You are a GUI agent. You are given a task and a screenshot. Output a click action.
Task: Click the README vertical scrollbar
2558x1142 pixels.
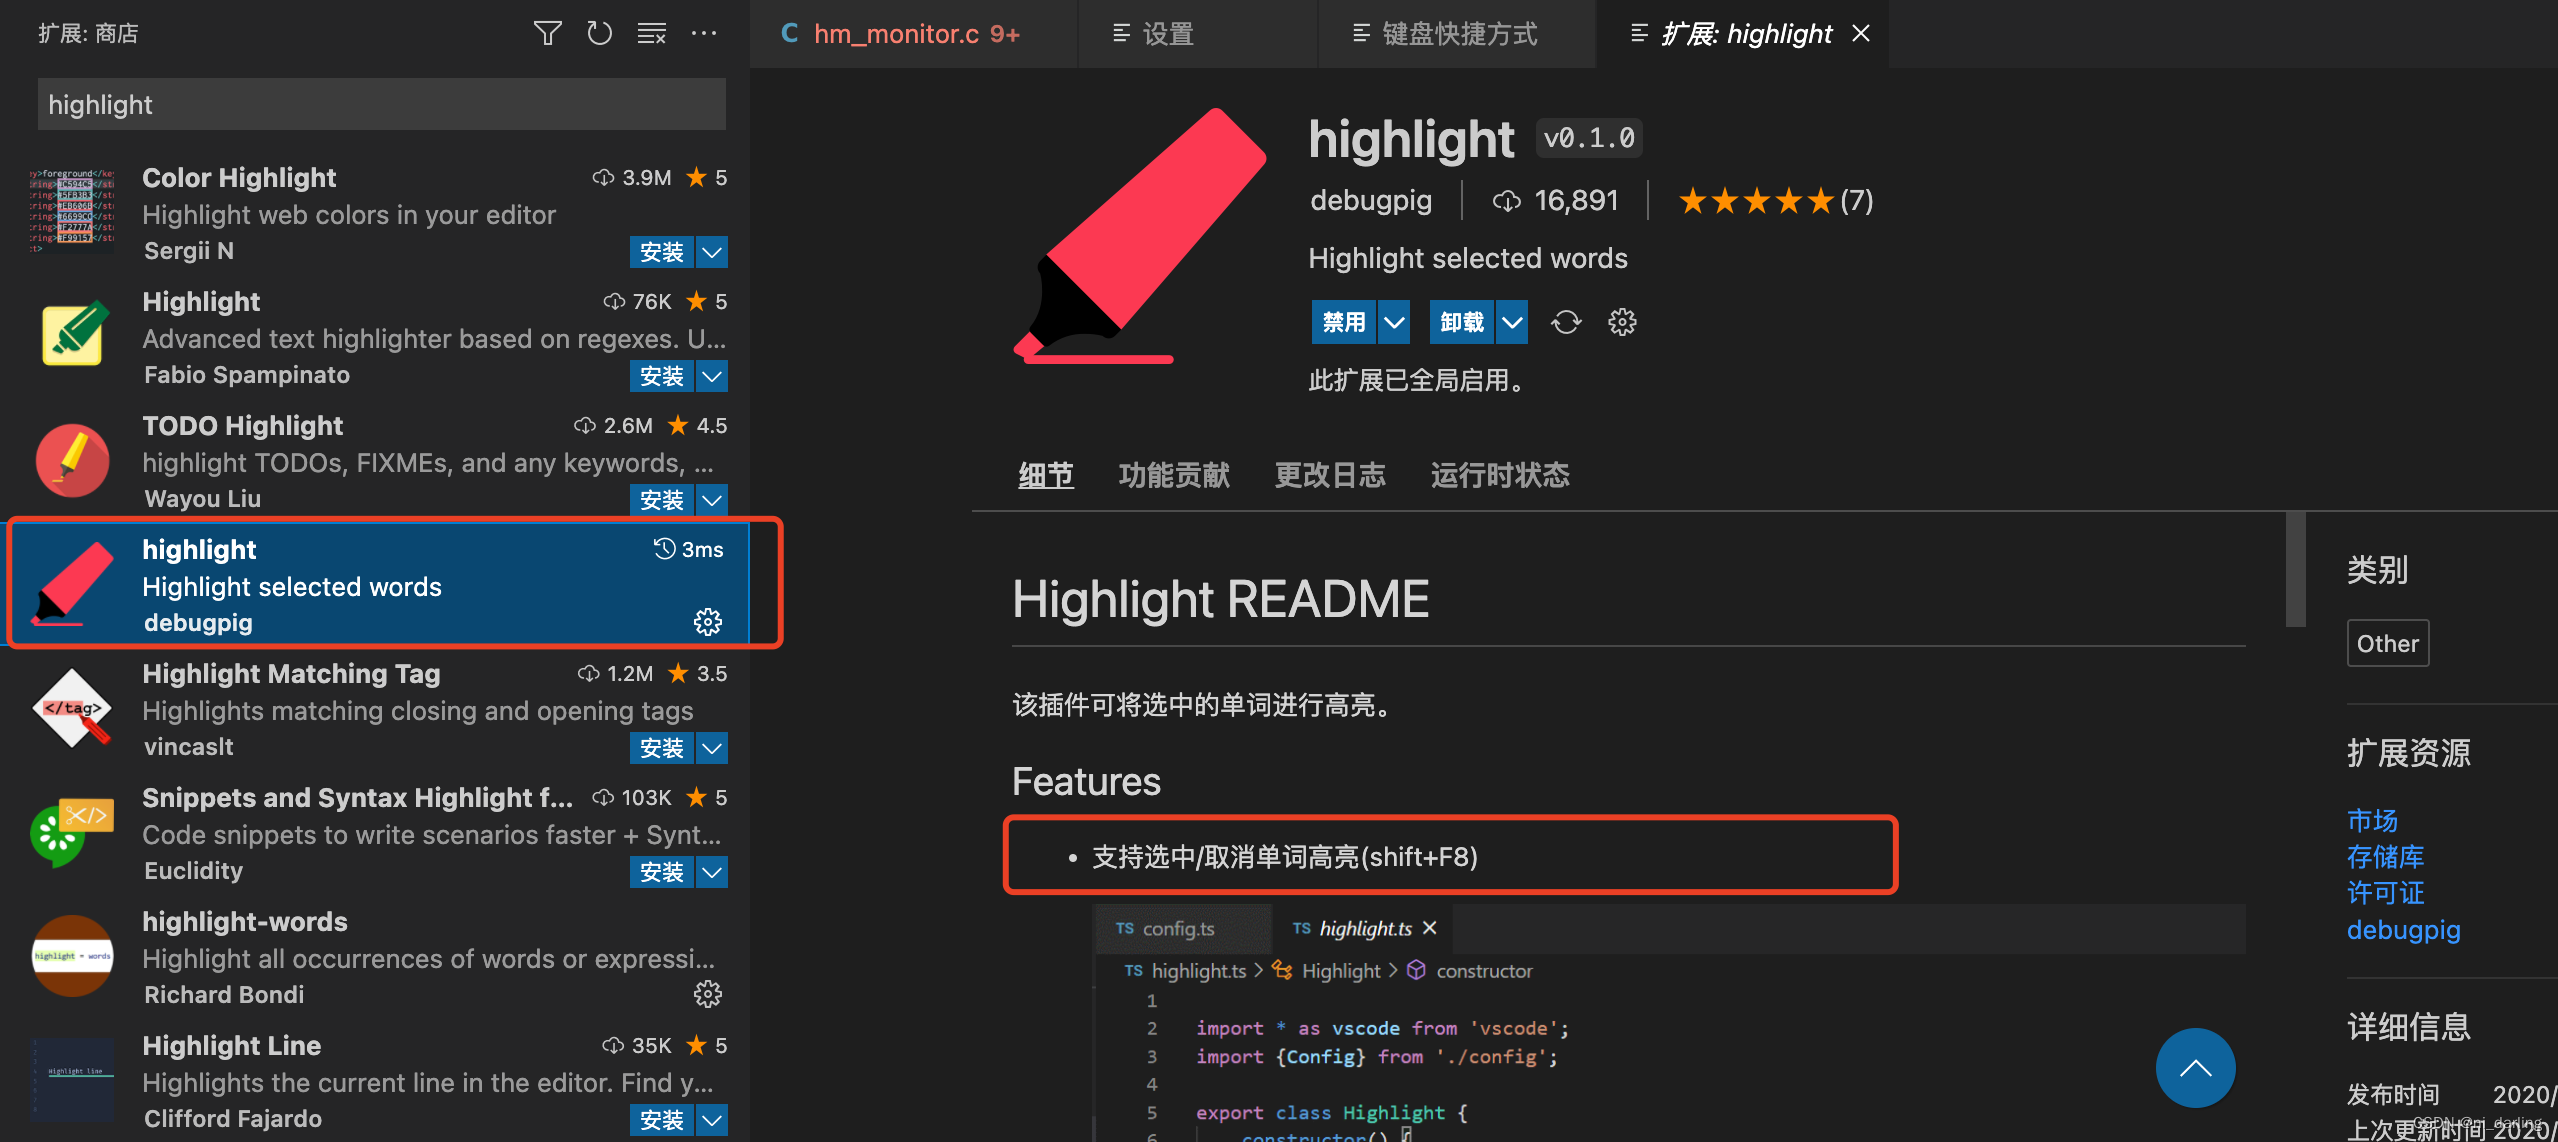tap(2296, 570)
